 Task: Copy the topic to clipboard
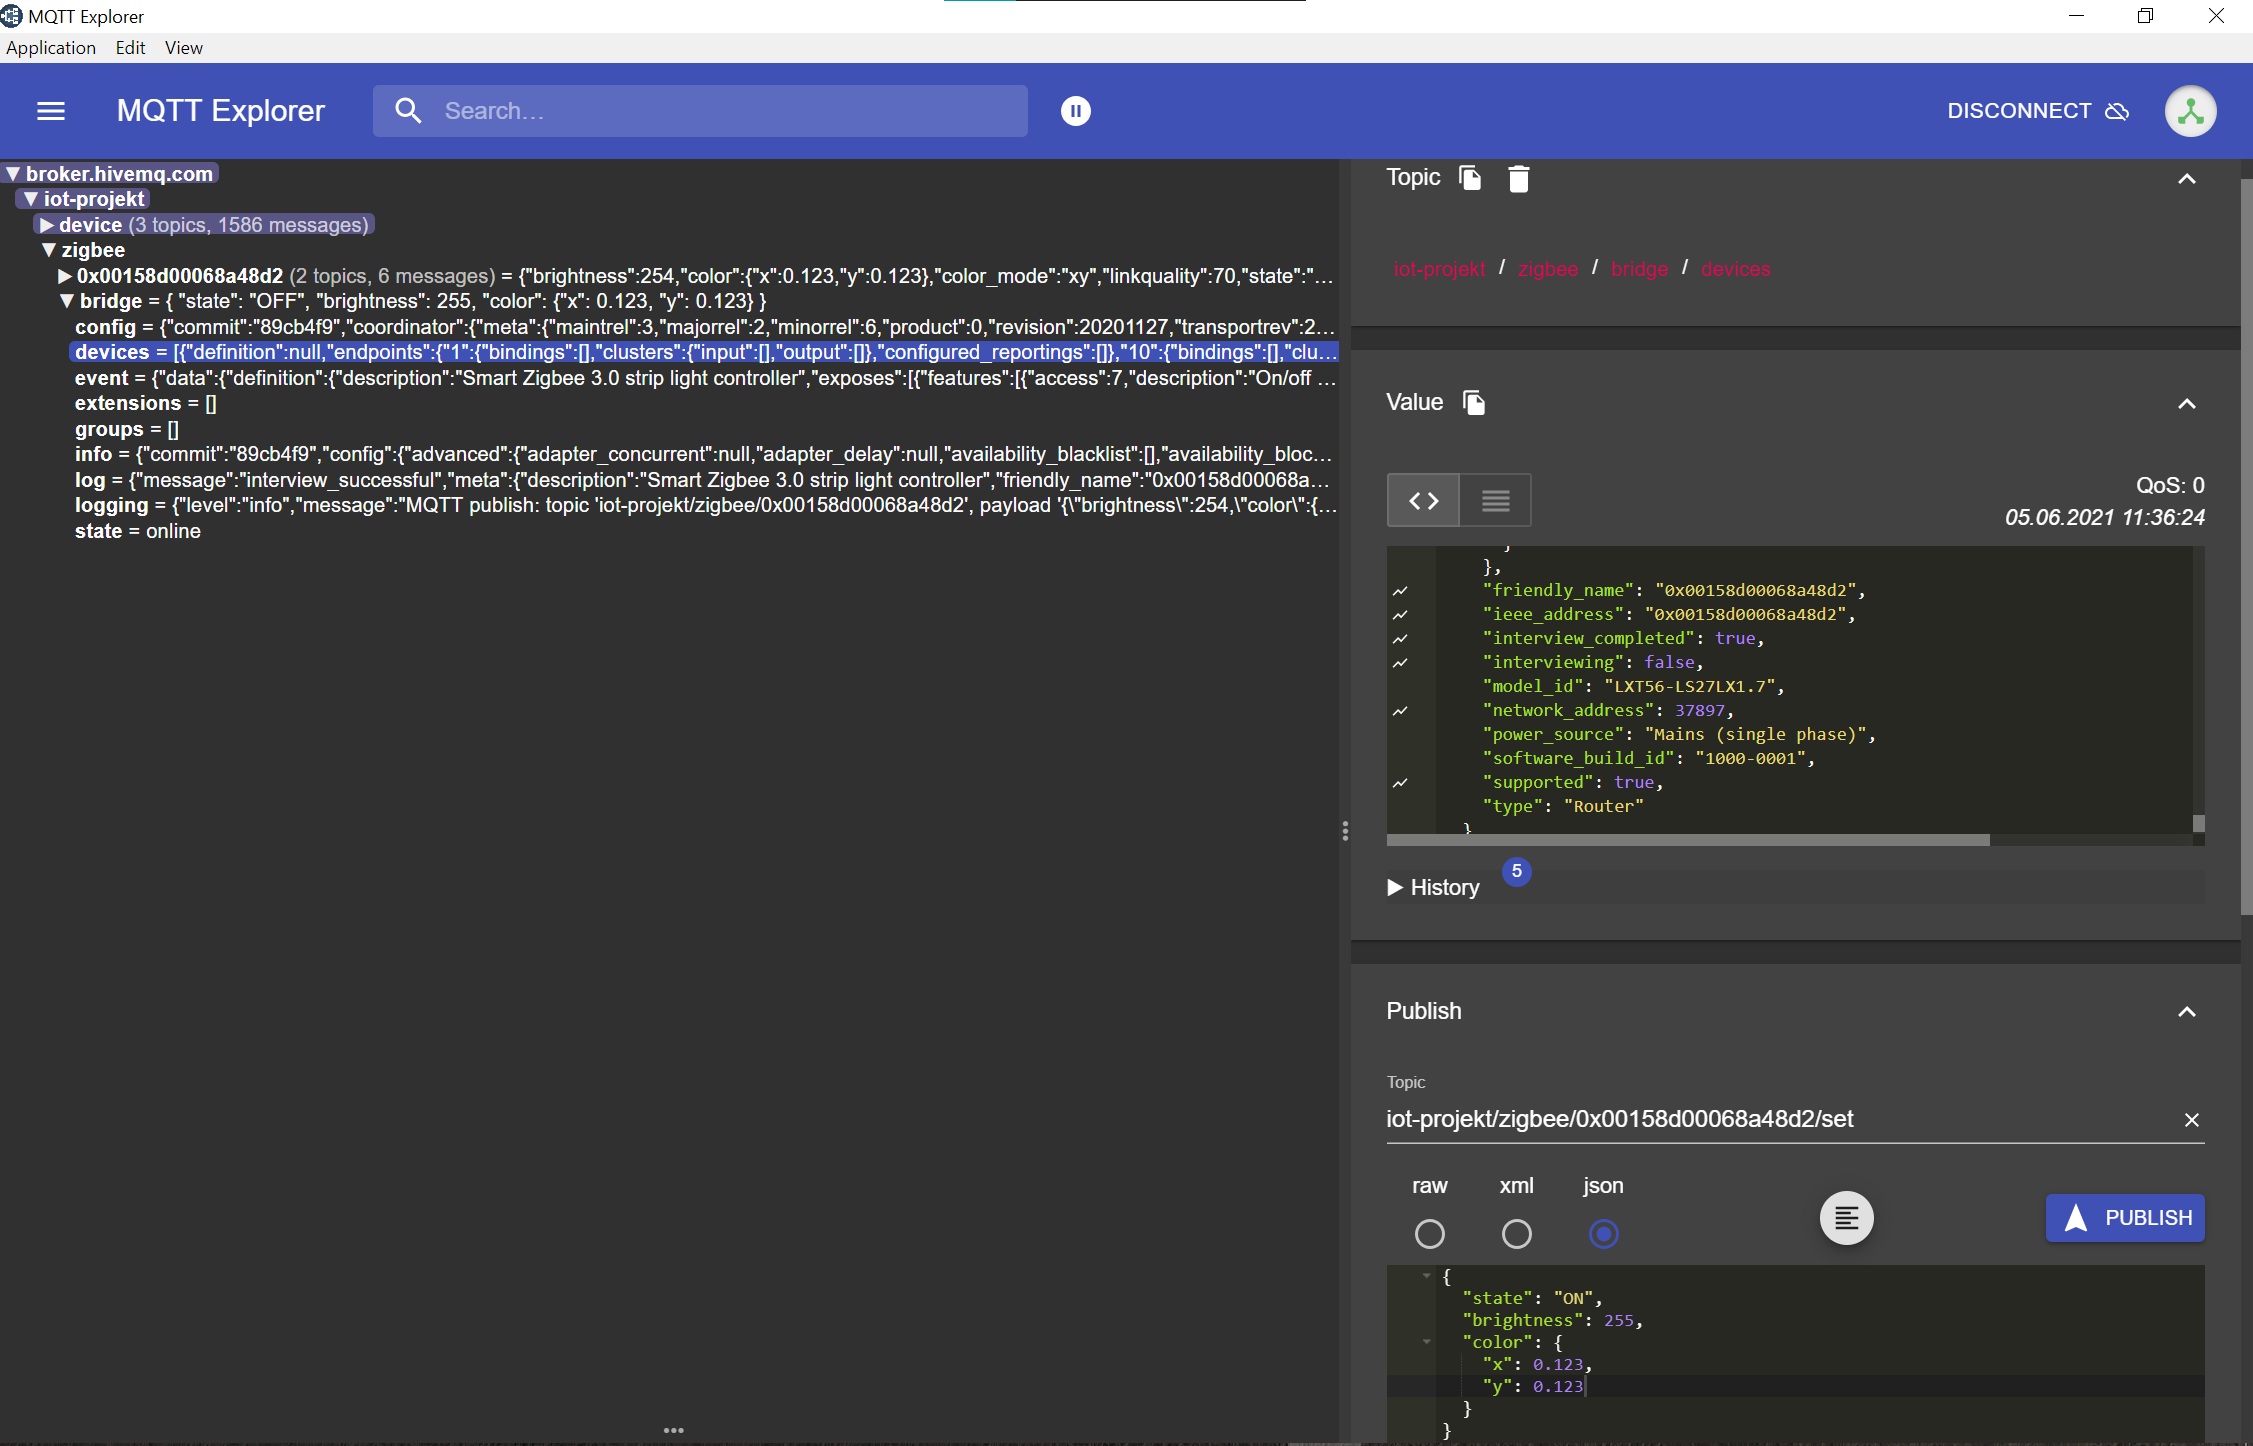coord(1470,178)
